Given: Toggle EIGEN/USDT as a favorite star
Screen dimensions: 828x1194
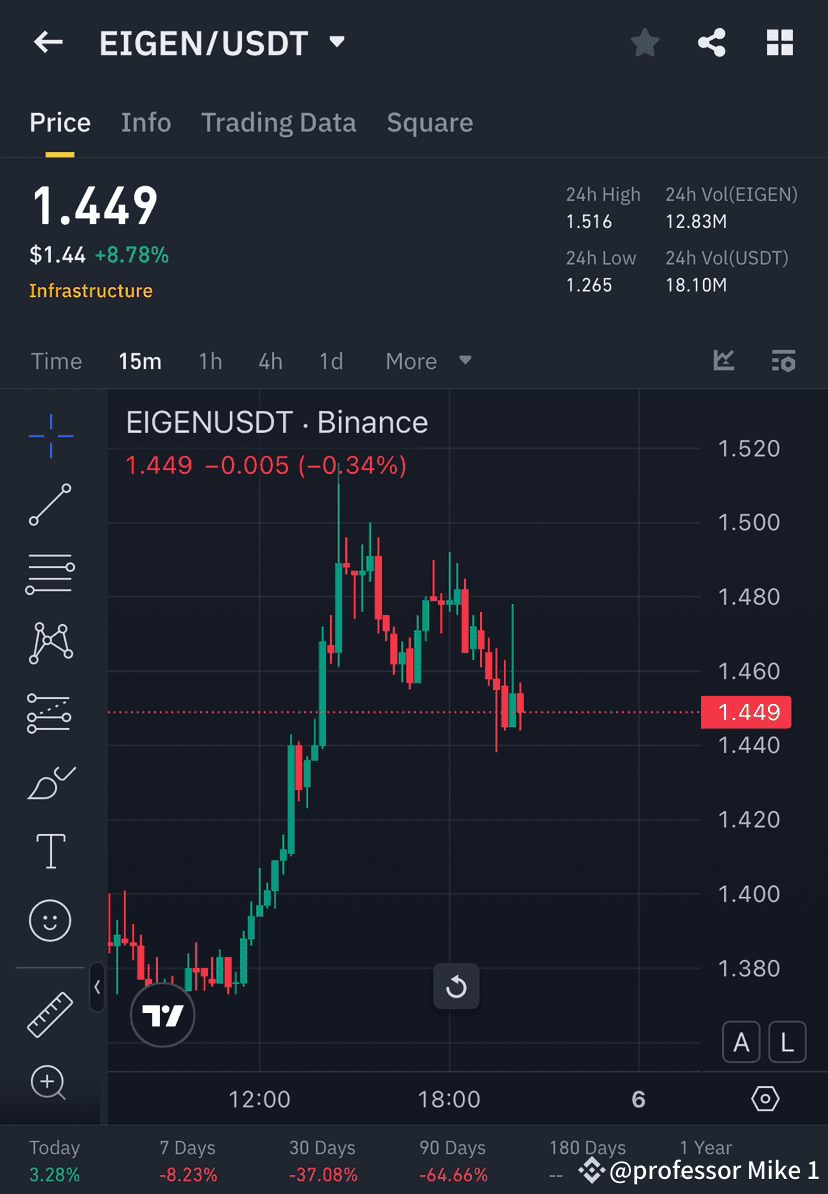Looking at the screenshot, I should click(x=644, y=42).
